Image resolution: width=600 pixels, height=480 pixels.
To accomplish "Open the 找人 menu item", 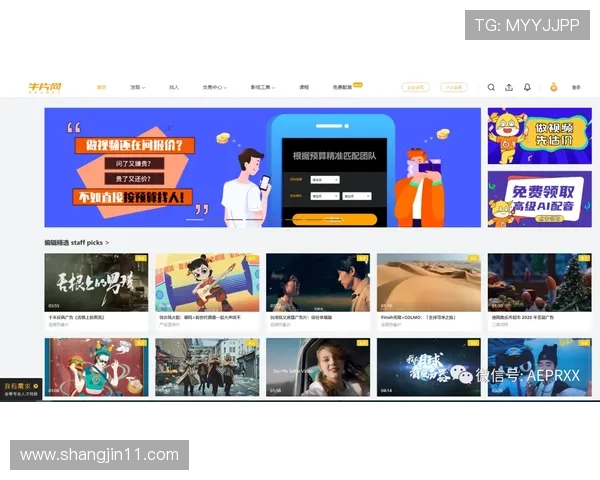I will tap(174, 88).
